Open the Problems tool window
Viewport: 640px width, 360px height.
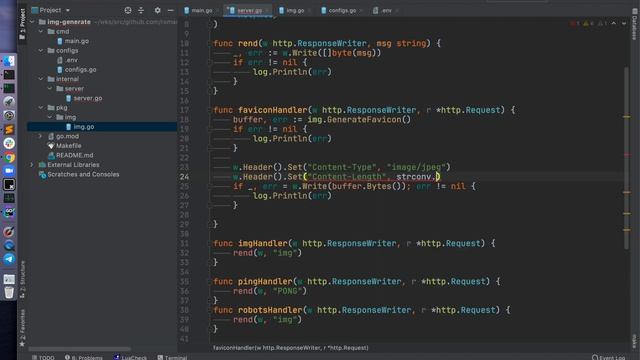tap(84, 358)
